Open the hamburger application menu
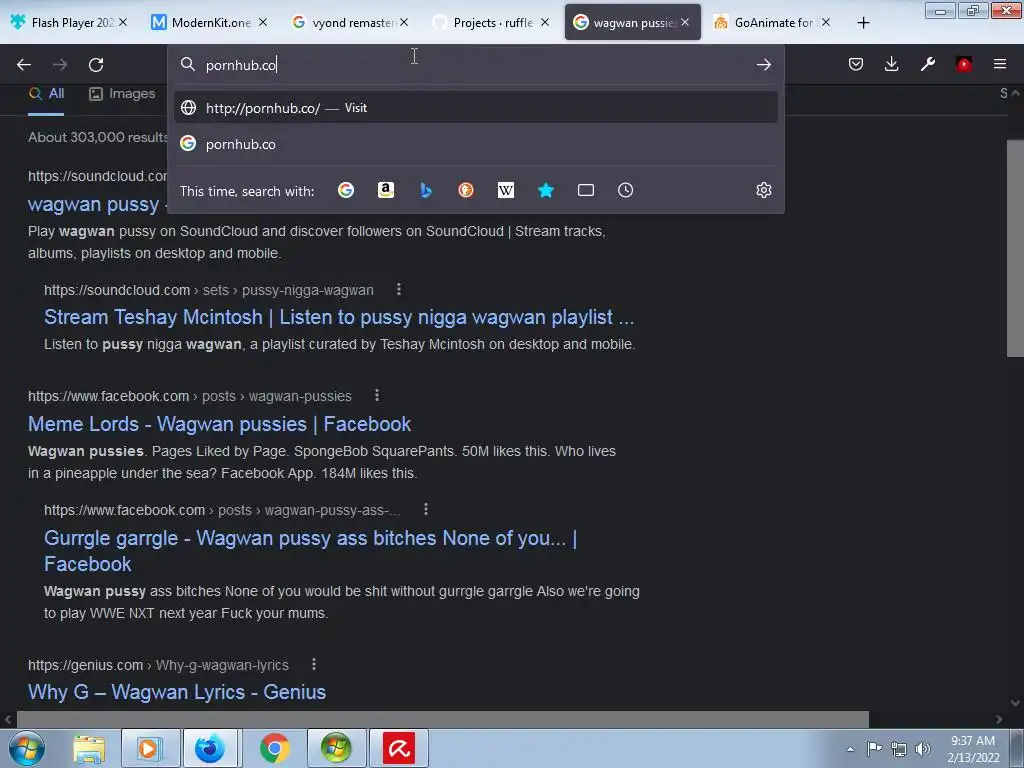 1000,64
